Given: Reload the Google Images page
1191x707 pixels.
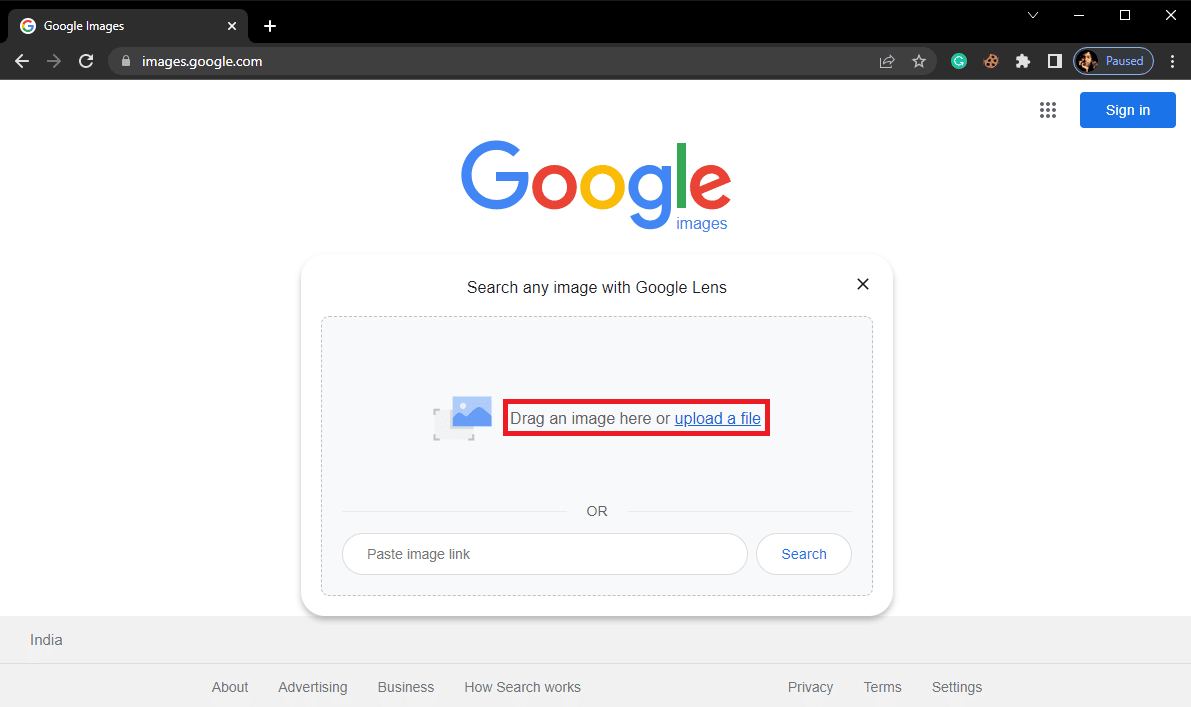Looking at the screenshot, I should tap(86, 62).
